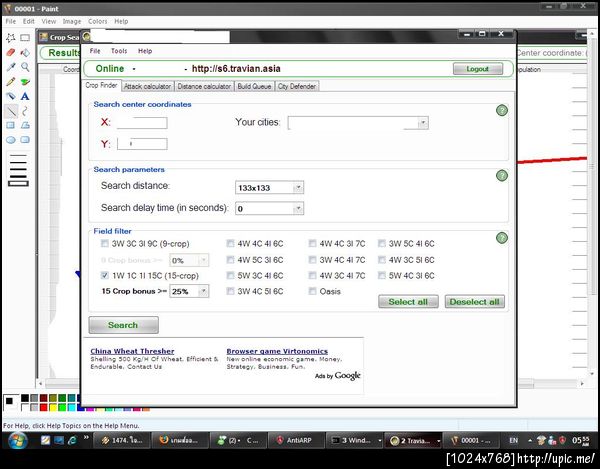Open the Search delay time dropdown
The image size is (600, 469).
pyautogui.click(x=298, y=208)
